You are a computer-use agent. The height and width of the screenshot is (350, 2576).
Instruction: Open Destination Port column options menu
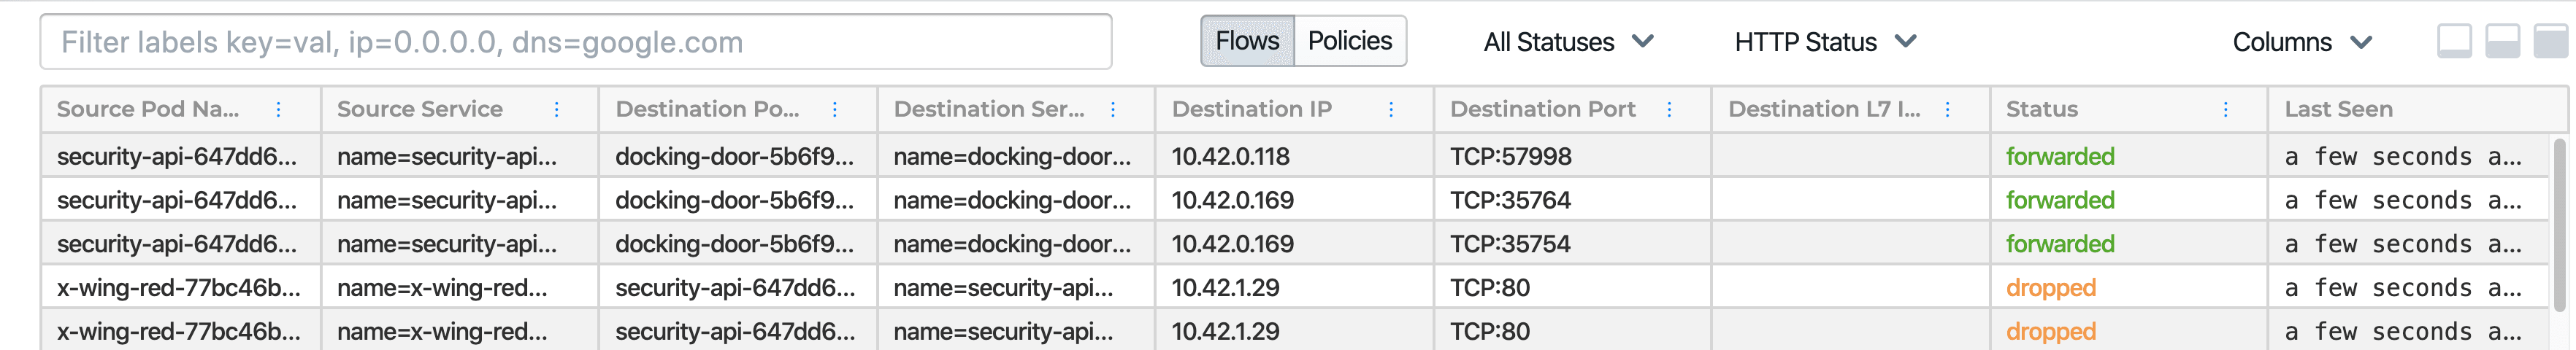[1668, 109]
